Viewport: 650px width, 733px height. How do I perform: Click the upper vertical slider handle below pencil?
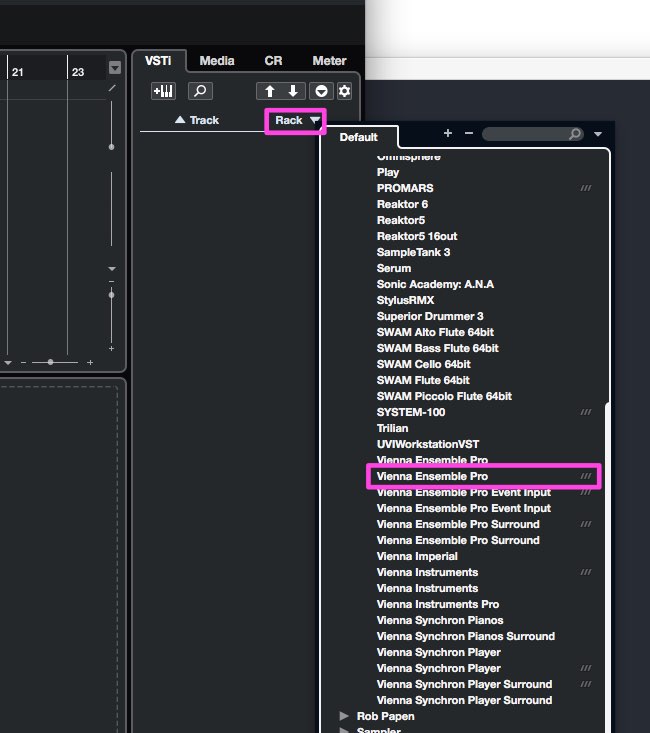pyautogui.click(x=111, y=147)
